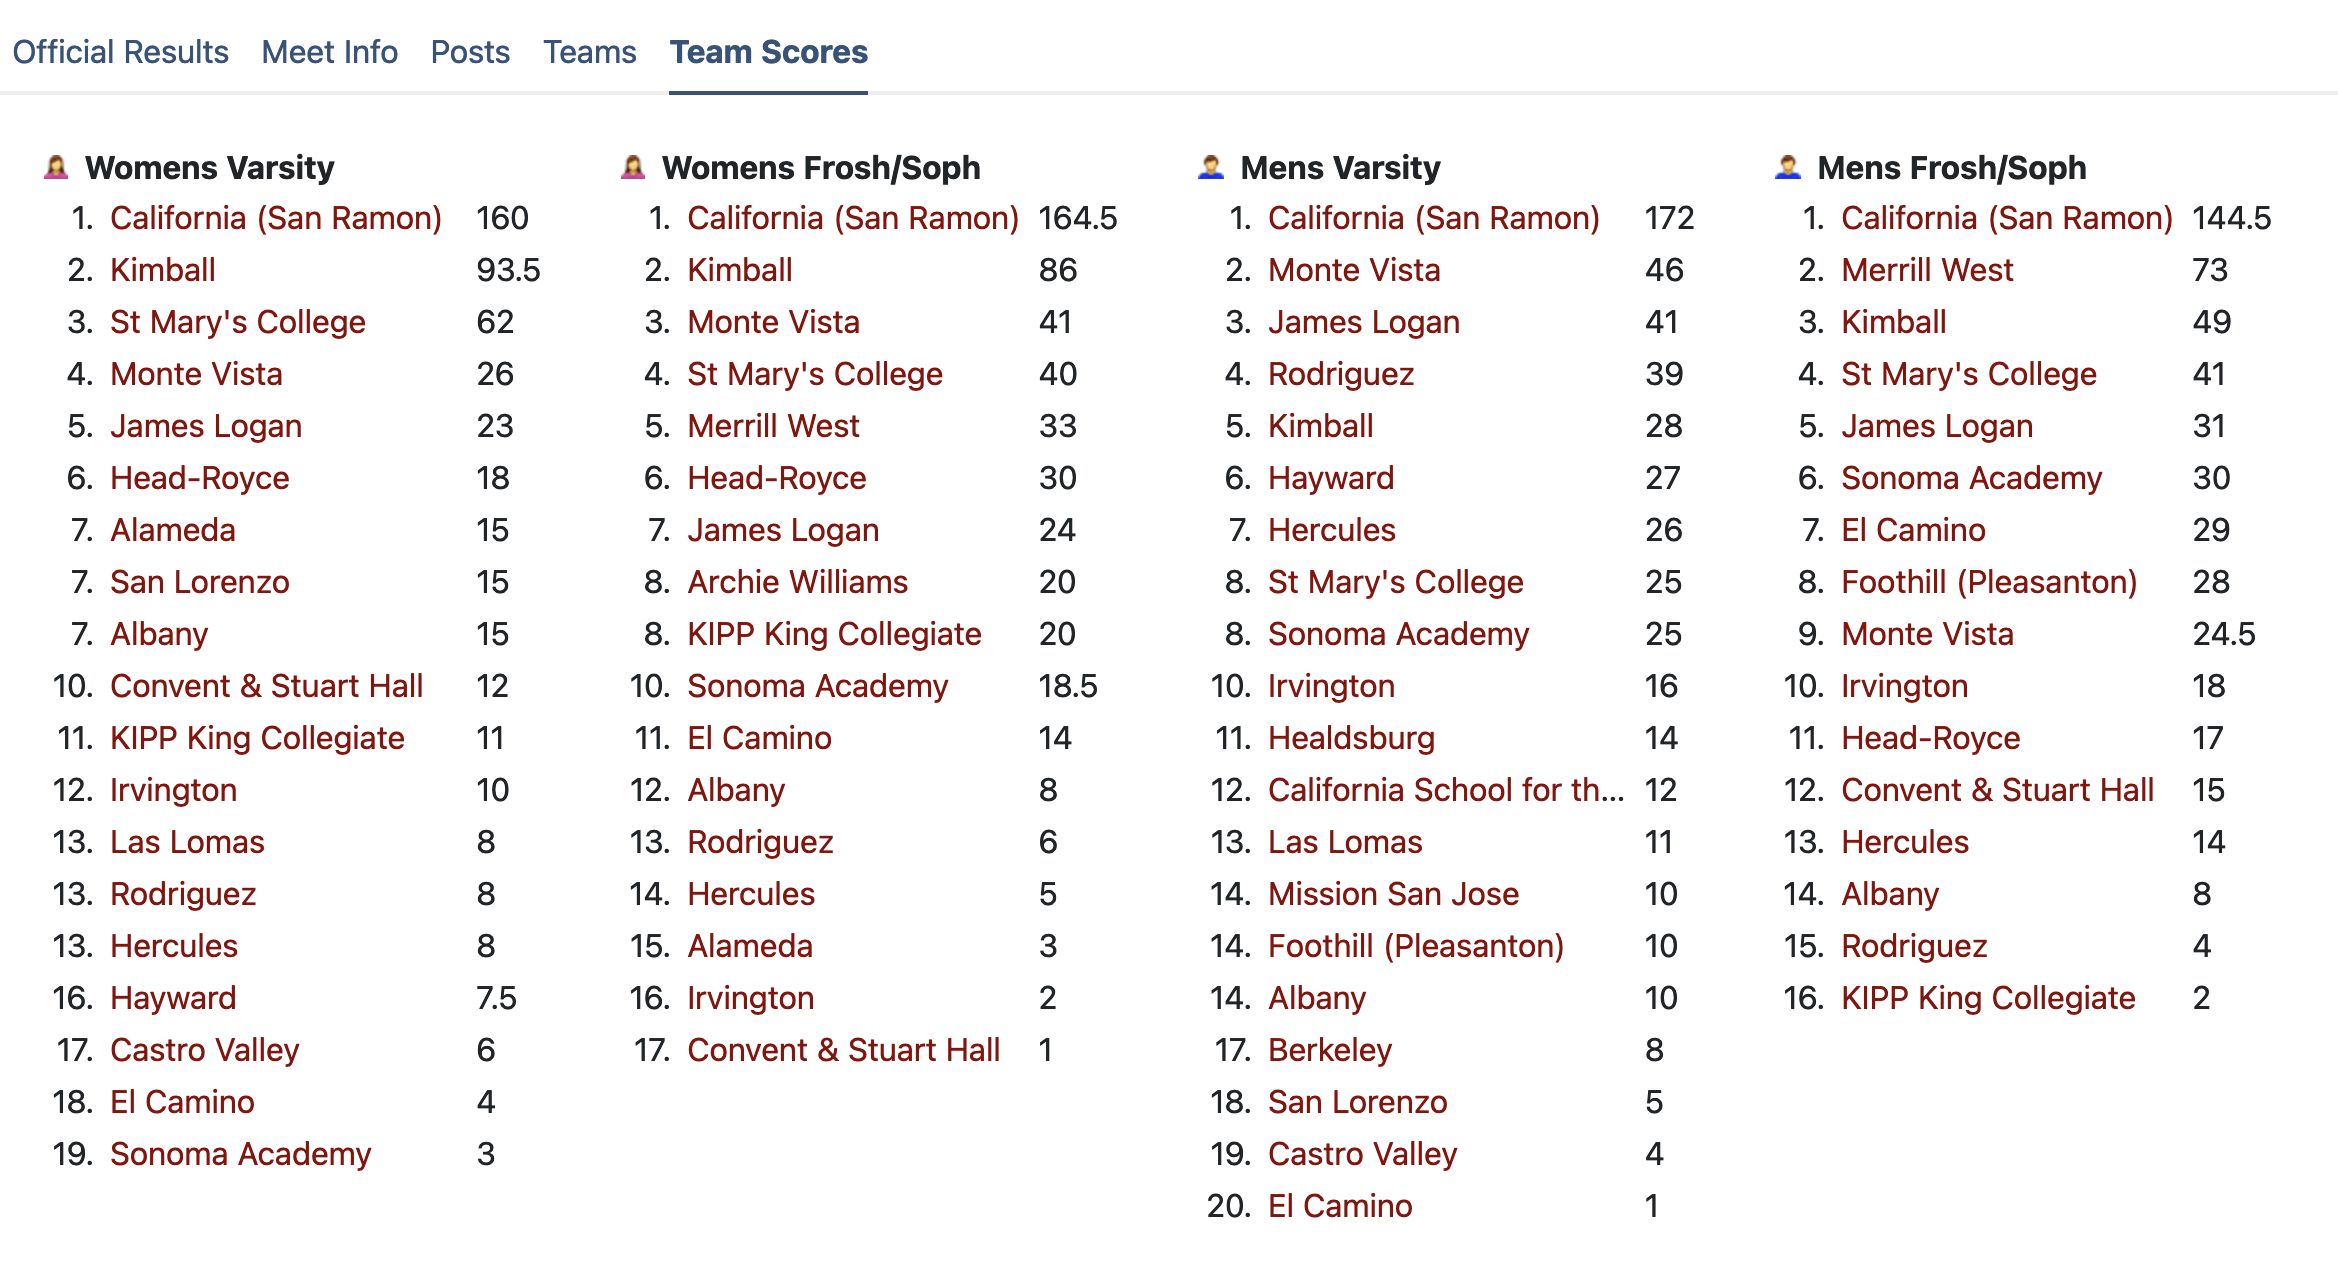Open Berkeley team link

click(x=1330, y=1050)
